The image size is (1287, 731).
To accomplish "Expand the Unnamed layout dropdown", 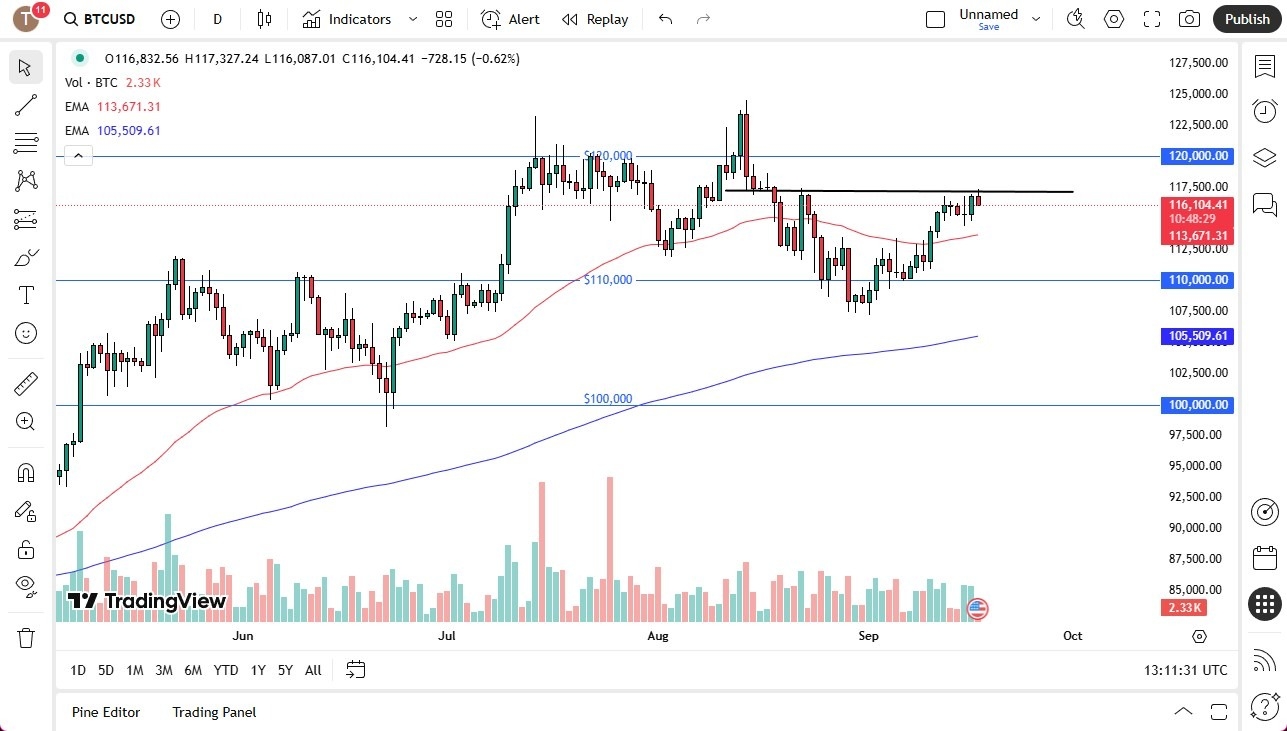I will [x=1036, y=18].
